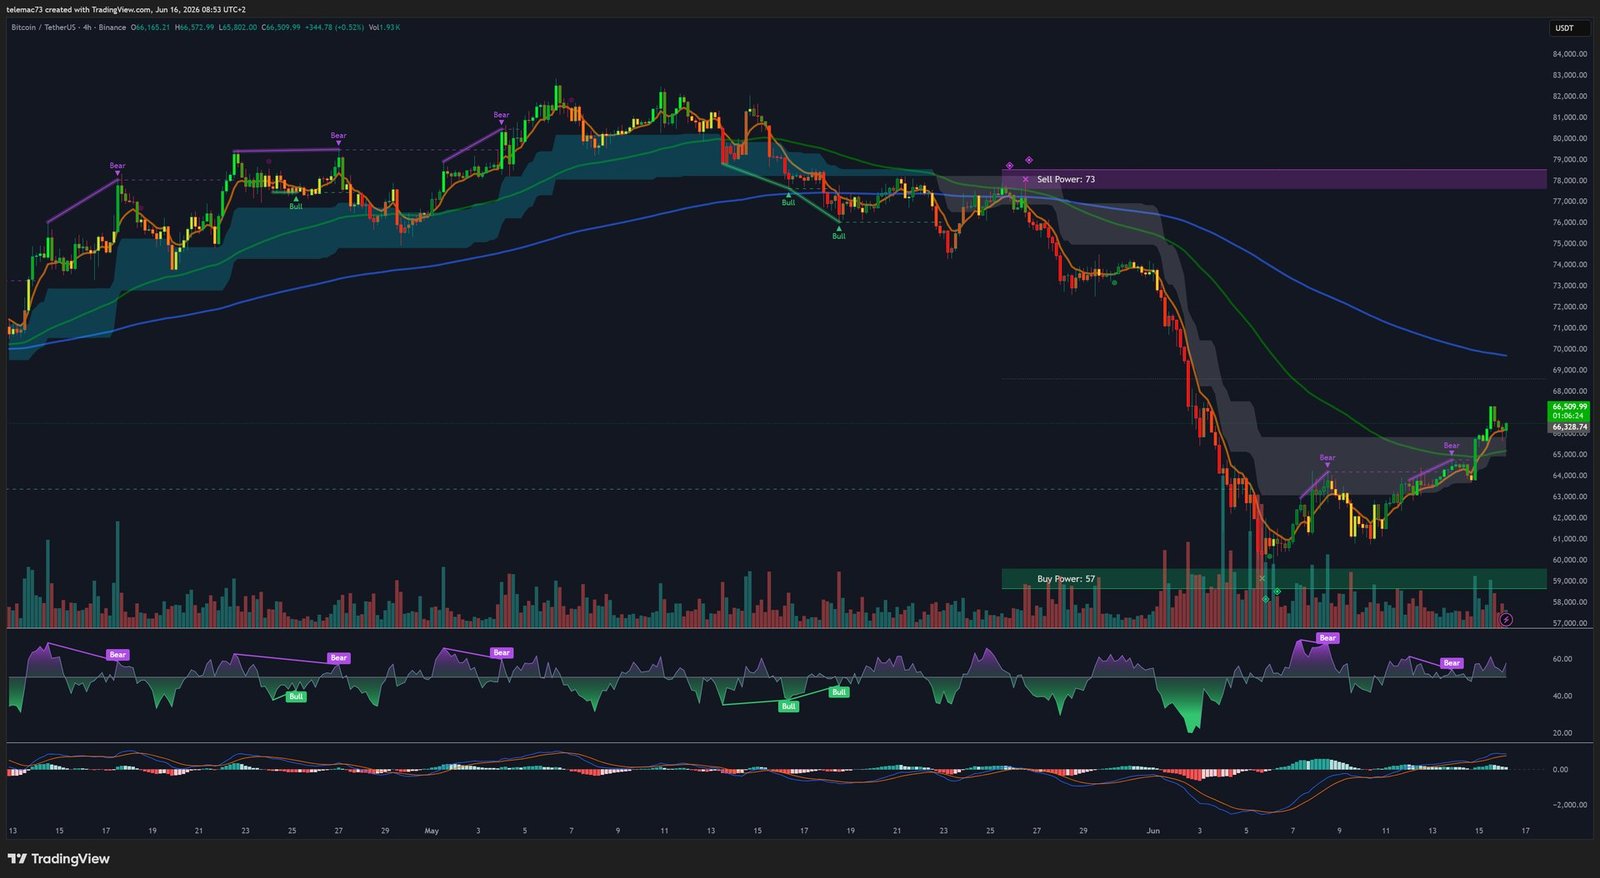1600x878 pixels.
Task: Click the gray price tag 66,328.74
Action: [x=1569, y=427]
